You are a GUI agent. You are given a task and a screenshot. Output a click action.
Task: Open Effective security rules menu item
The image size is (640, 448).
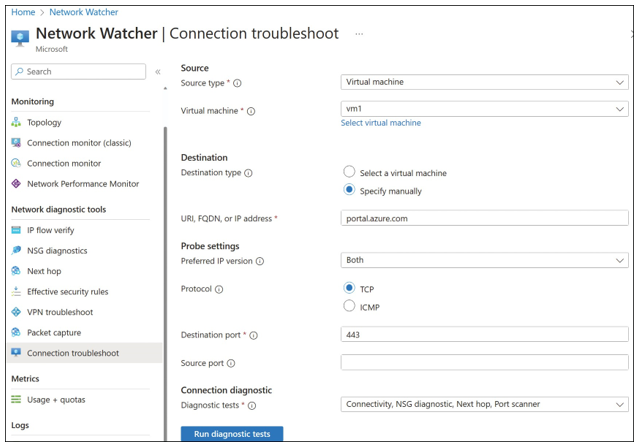pyautogui.click(x=68, y=292)
